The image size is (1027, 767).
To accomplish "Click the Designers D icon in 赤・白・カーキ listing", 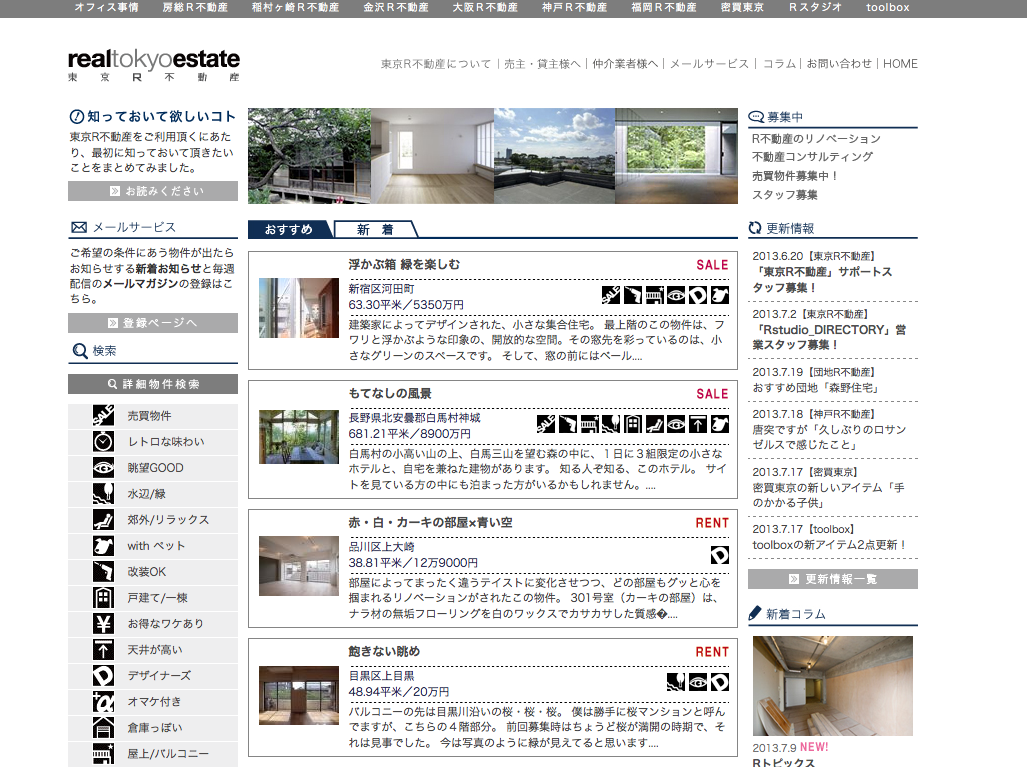I will pyautogui.click(x=719, y=555).
